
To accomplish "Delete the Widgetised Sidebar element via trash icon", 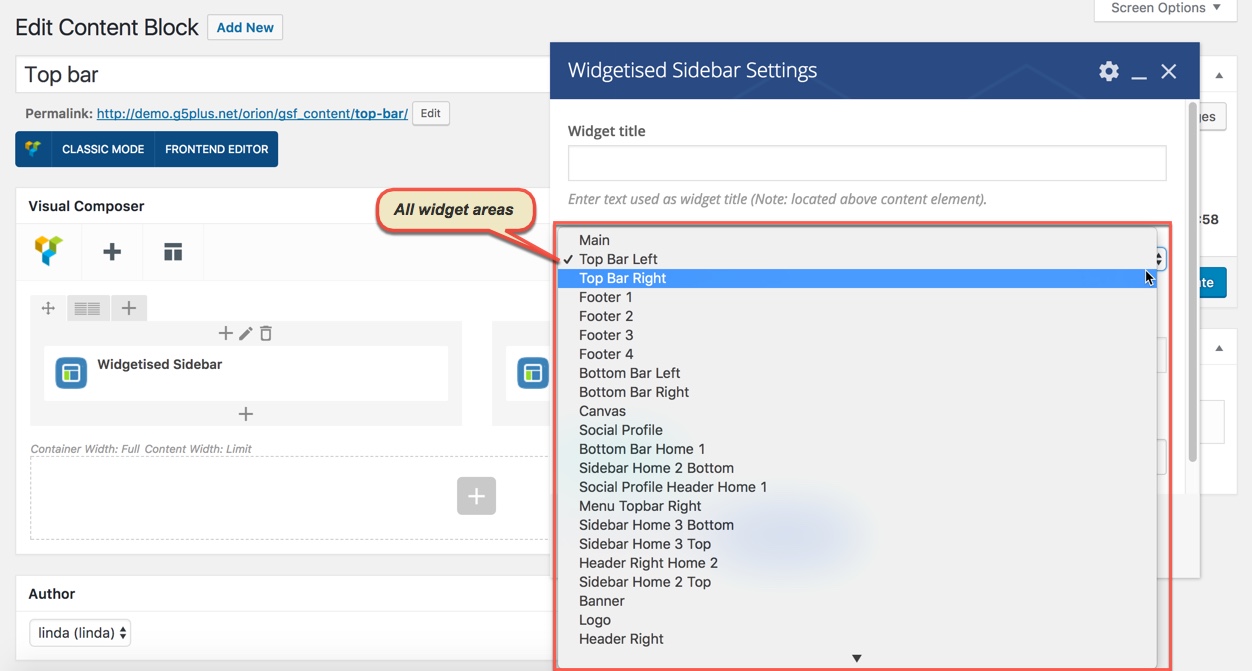I will [265, 333].
